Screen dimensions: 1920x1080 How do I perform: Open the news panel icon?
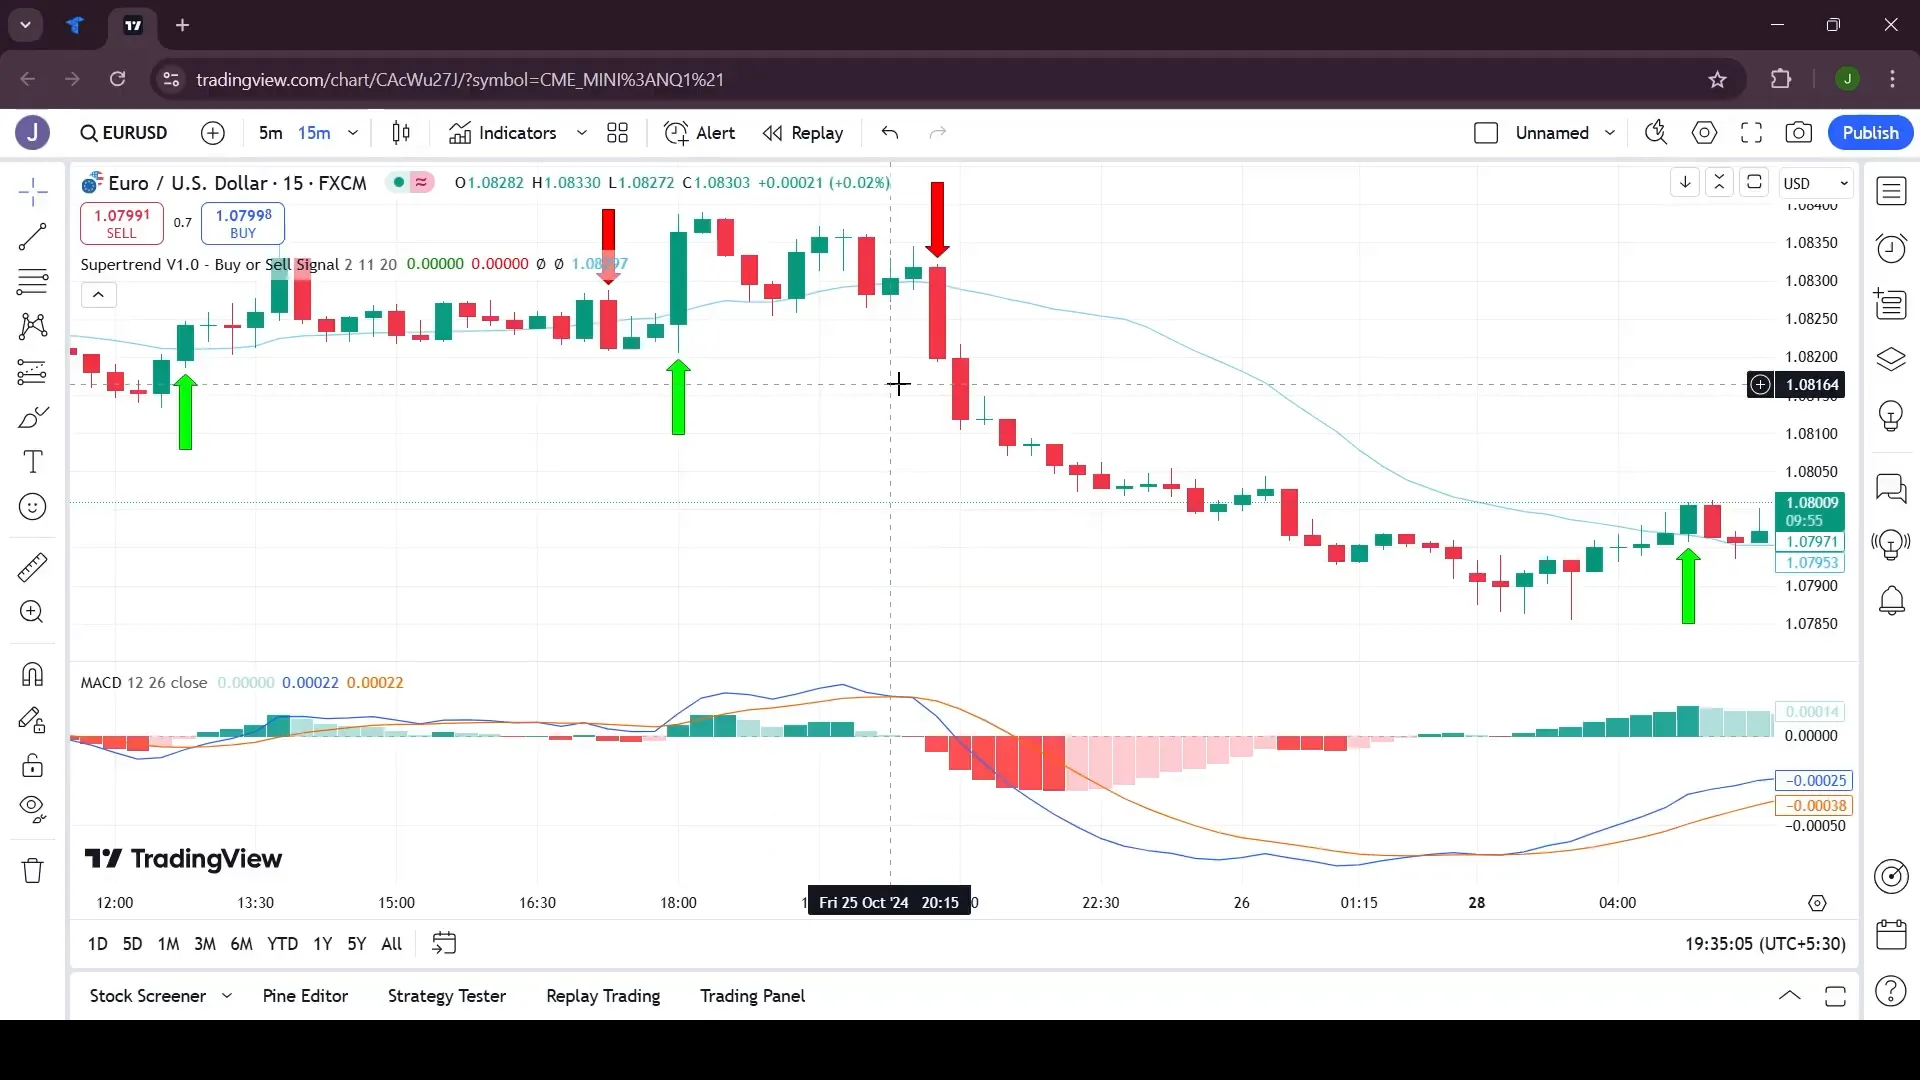point(1891,304)
